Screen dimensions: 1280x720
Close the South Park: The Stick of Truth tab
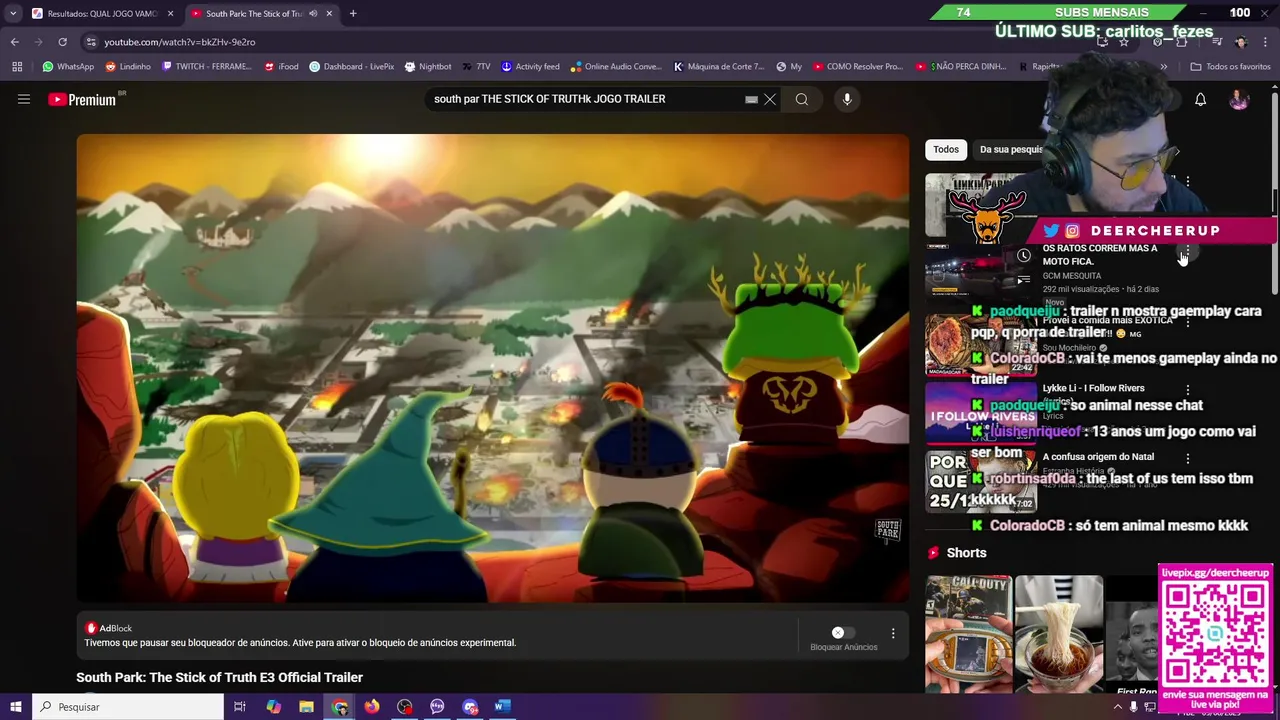(x=329, y=14)
